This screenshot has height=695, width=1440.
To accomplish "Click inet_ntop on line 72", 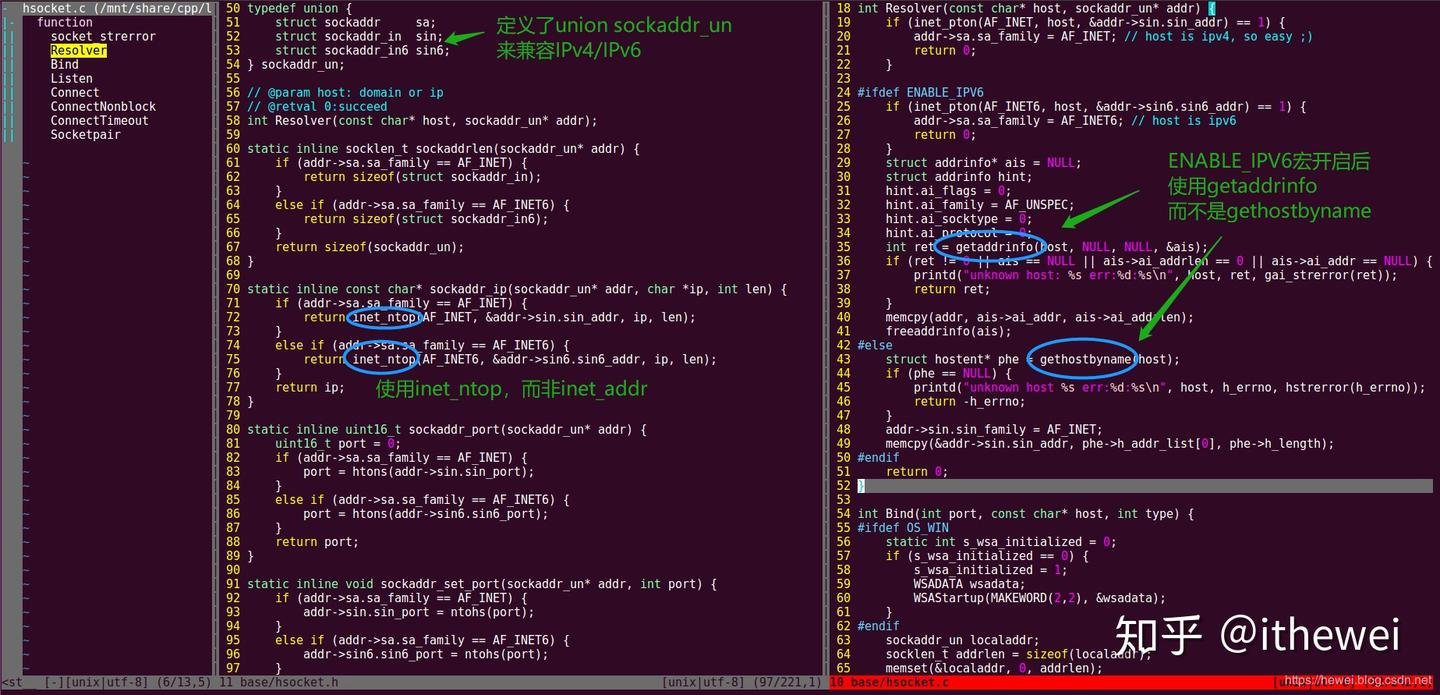I will coord(385,317).
